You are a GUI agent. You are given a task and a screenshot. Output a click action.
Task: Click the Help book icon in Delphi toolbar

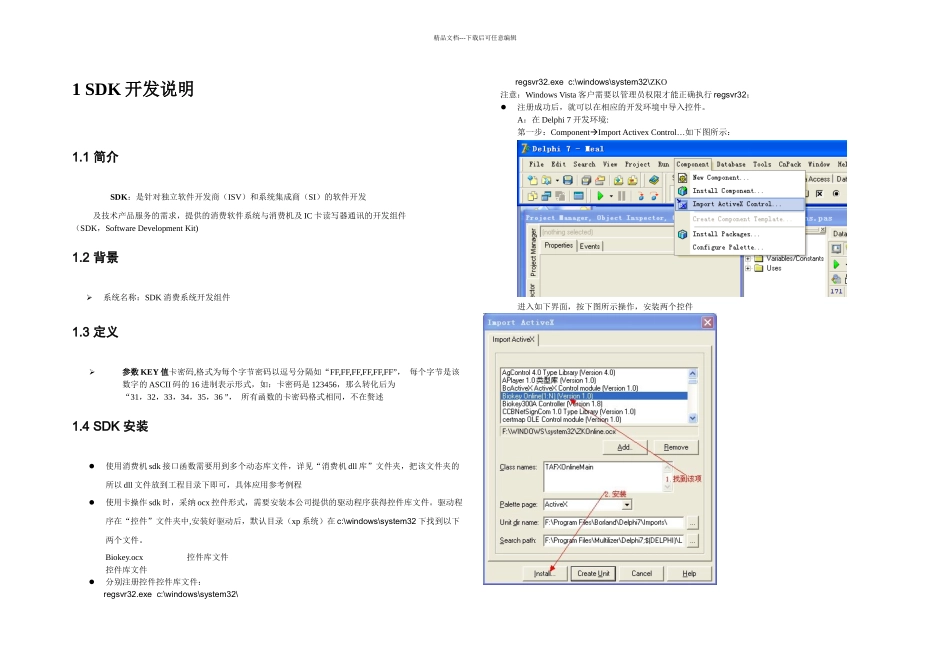pos(653,180)
